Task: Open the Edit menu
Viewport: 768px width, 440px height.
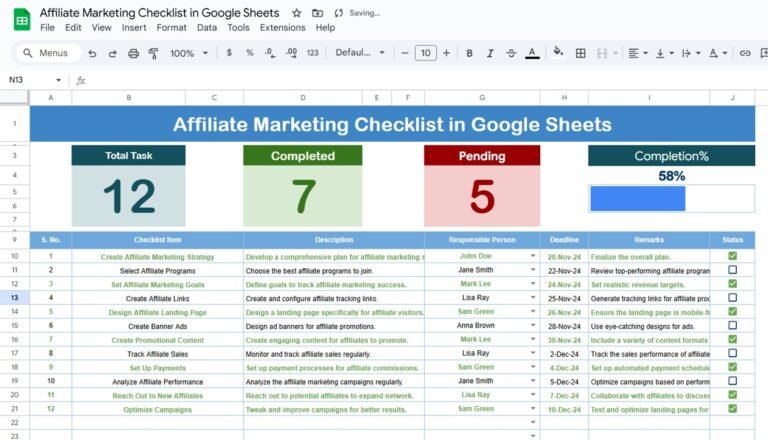Action: click(x=73, y=28)
